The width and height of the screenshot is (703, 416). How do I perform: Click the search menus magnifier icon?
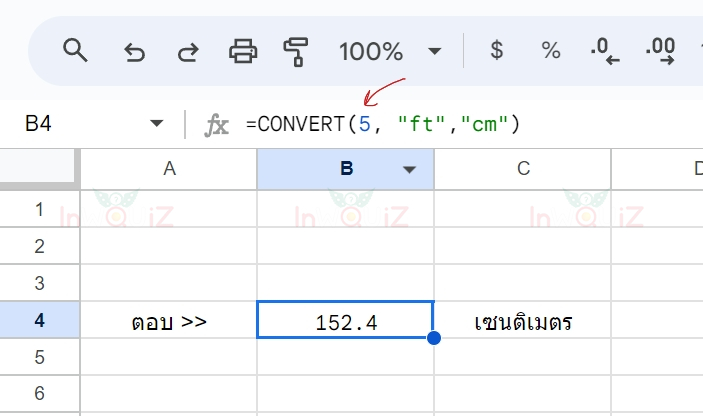(76, 50)
